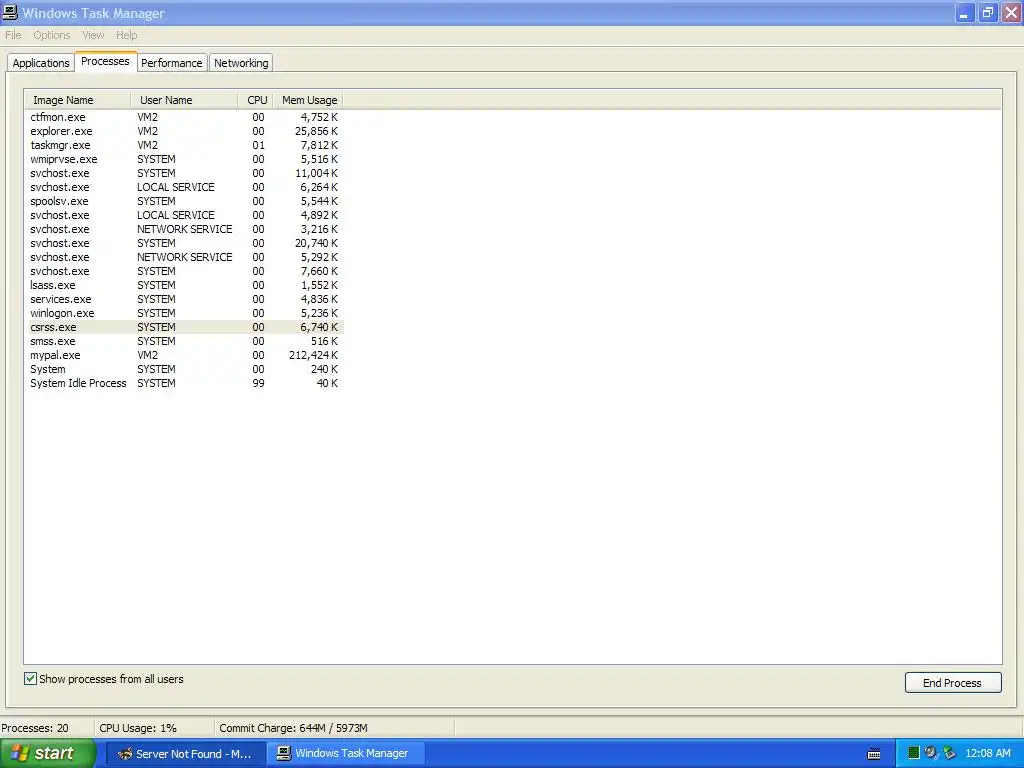Screen dimensions: 1024x768
Task: Click the CPU Usage: 1% status entry
Action: (x=138, y=728)
